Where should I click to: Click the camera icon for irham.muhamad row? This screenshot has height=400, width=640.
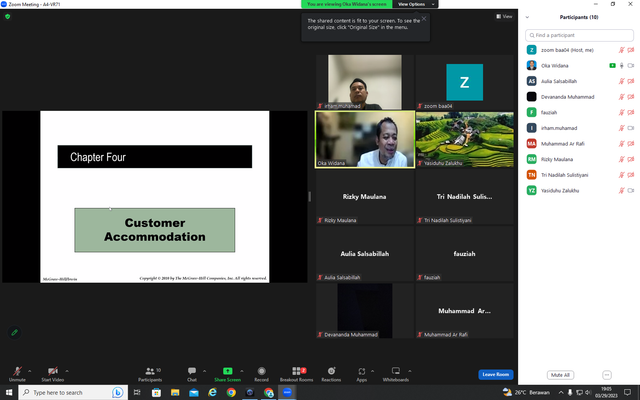pos(631,128)
